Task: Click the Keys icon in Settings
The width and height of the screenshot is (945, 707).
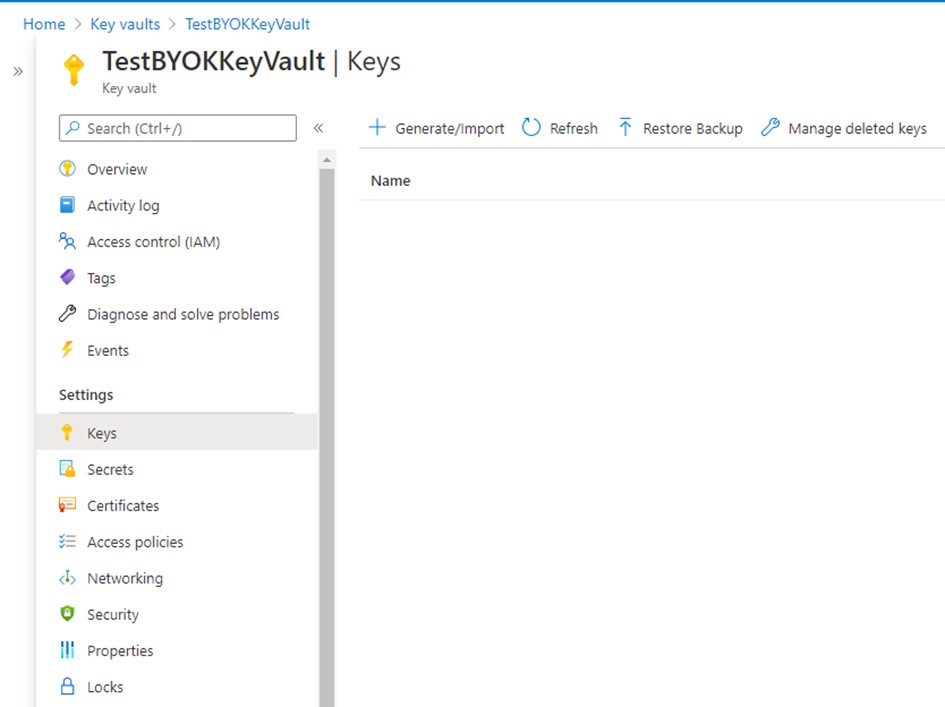Action: click(67, 432)
